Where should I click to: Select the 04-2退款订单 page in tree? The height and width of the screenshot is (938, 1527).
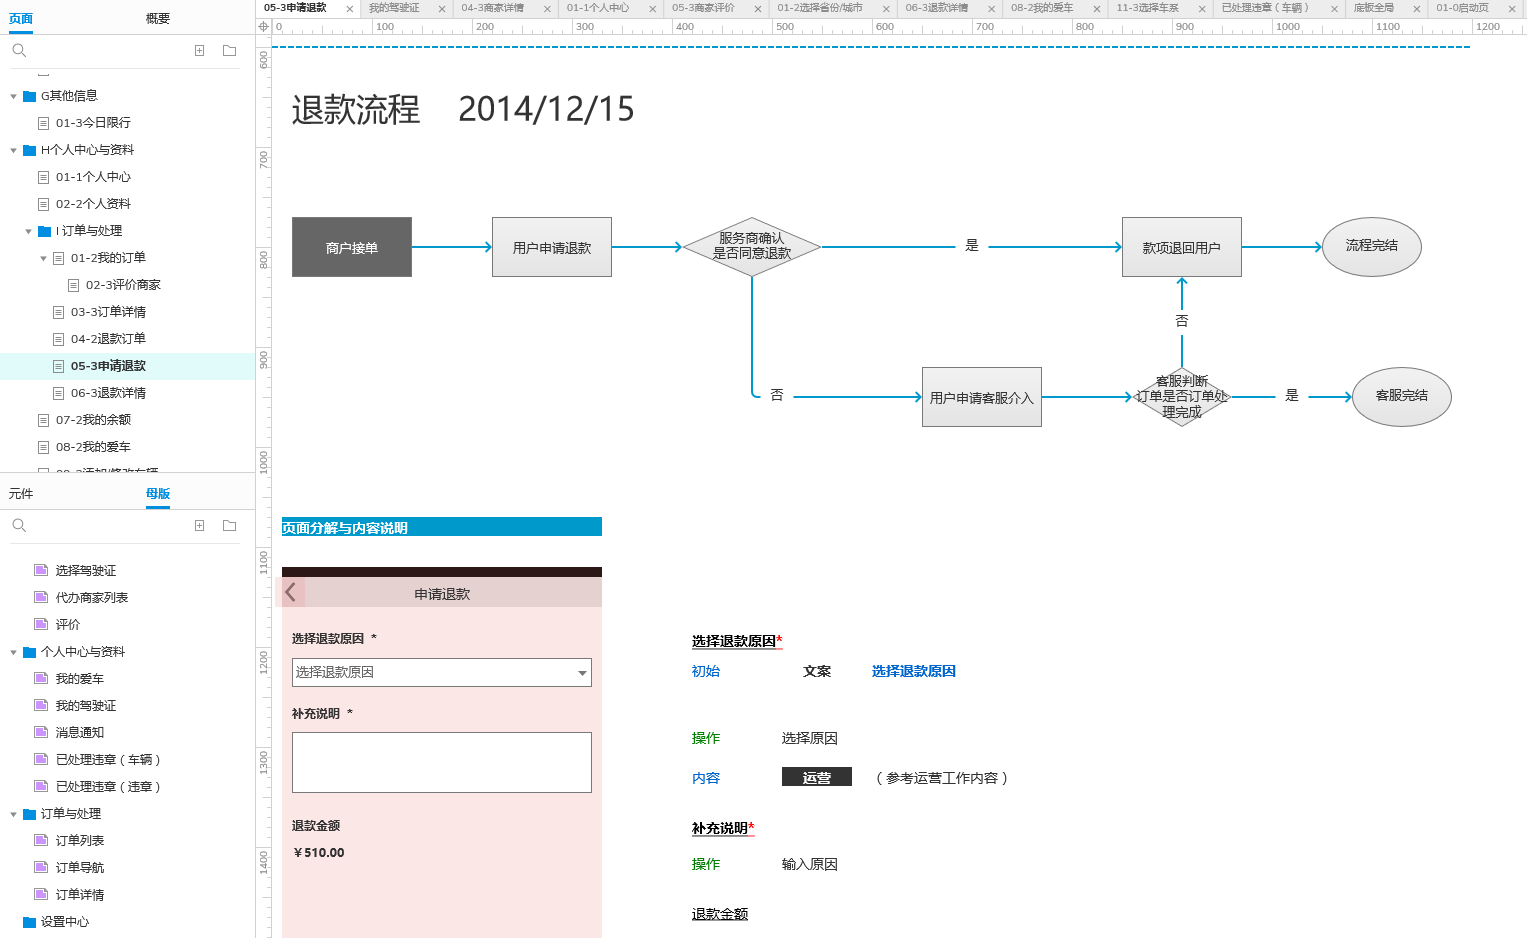(108, 339)
